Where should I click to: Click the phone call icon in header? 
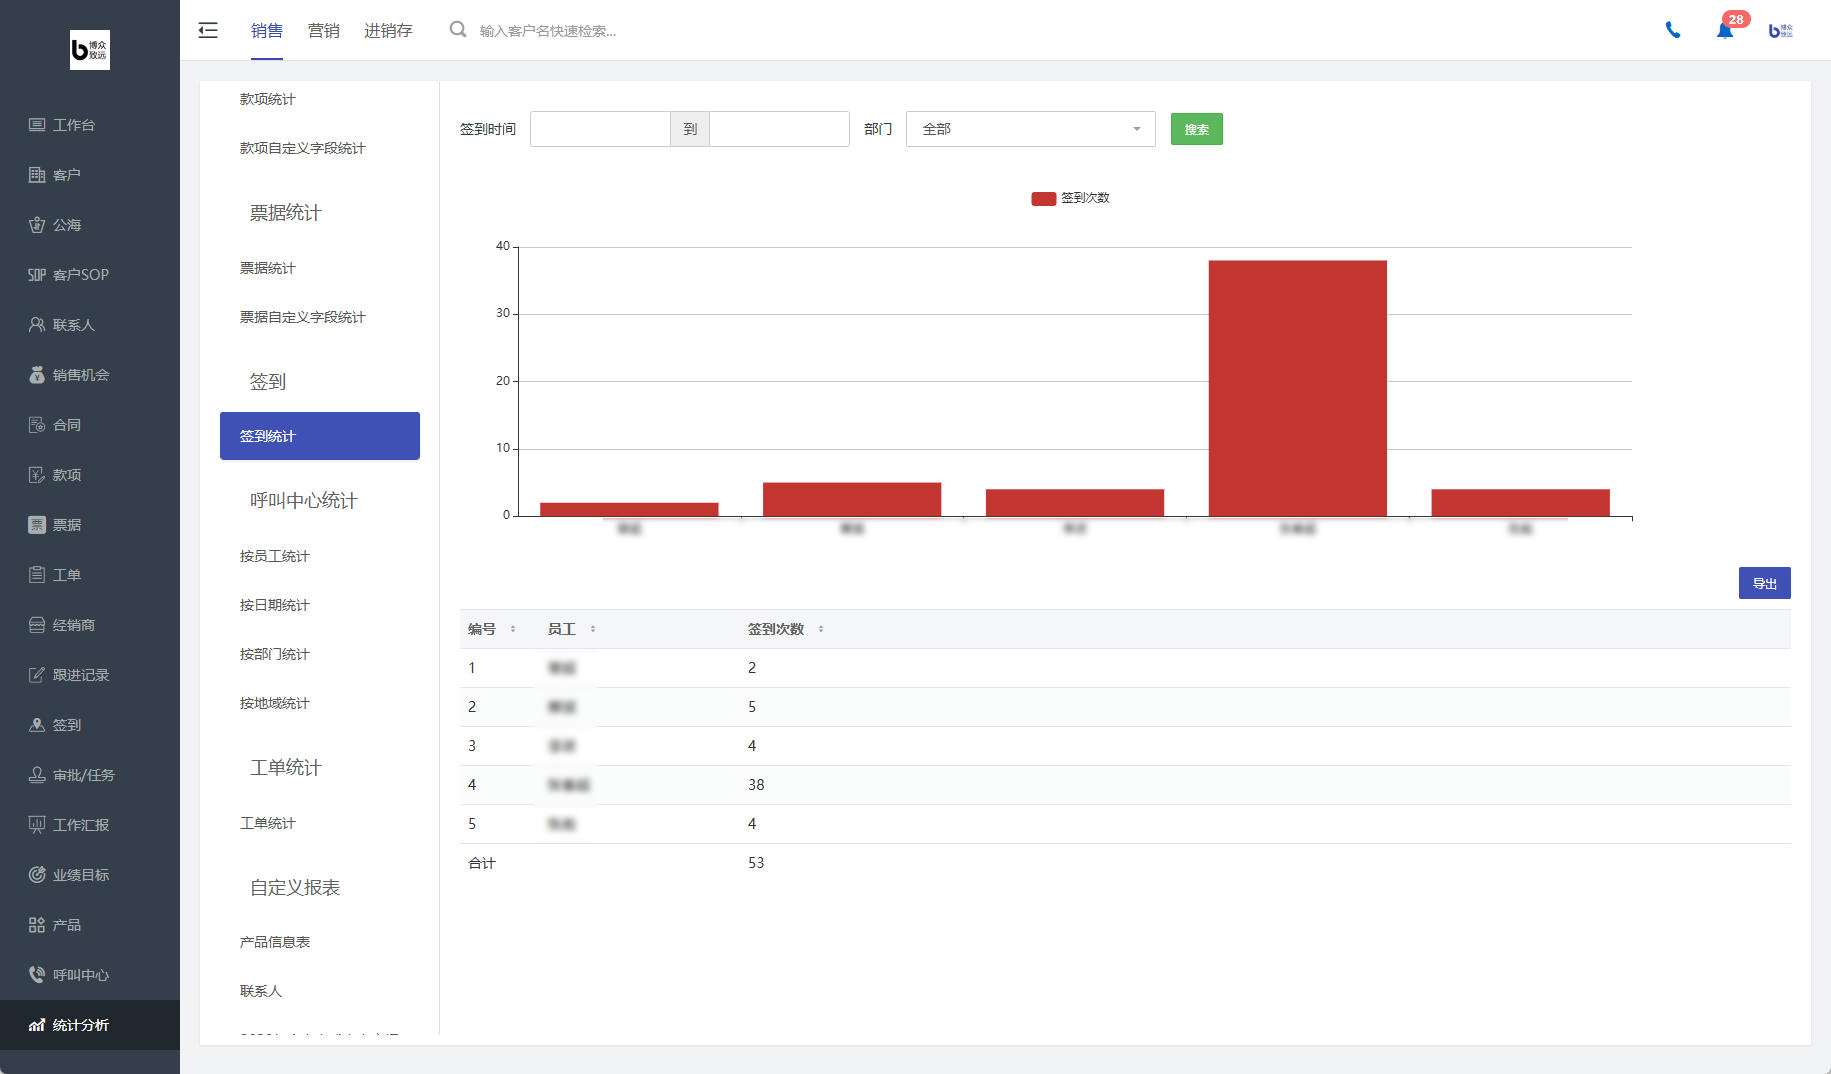tap(1672, 30)
